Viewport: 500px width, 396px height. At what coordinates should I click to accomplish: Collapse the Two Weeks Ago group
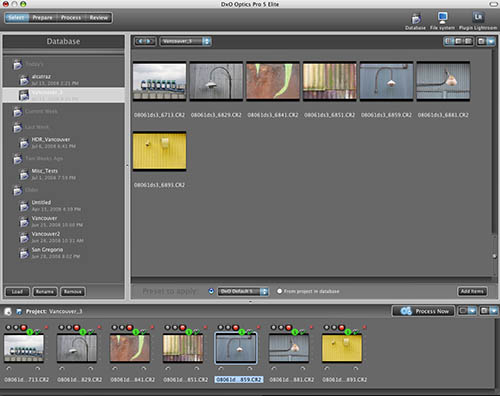click(18, 159)
